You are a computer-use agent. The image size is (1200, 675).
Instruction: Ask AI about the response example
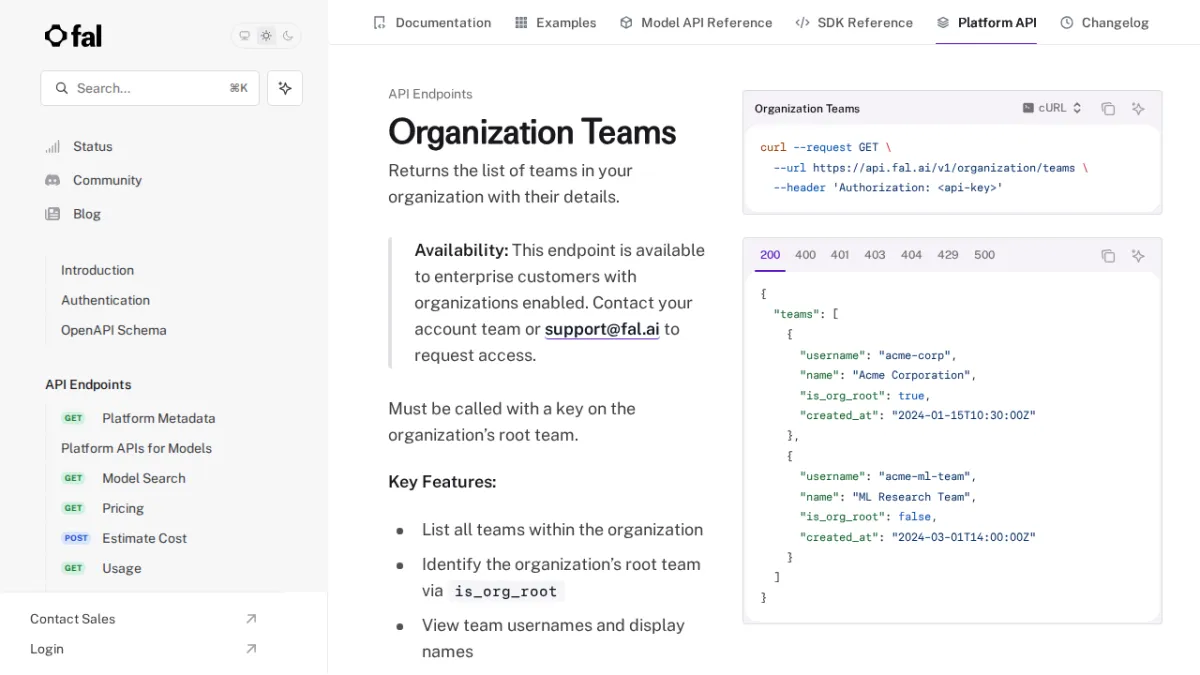[1138, 256]
